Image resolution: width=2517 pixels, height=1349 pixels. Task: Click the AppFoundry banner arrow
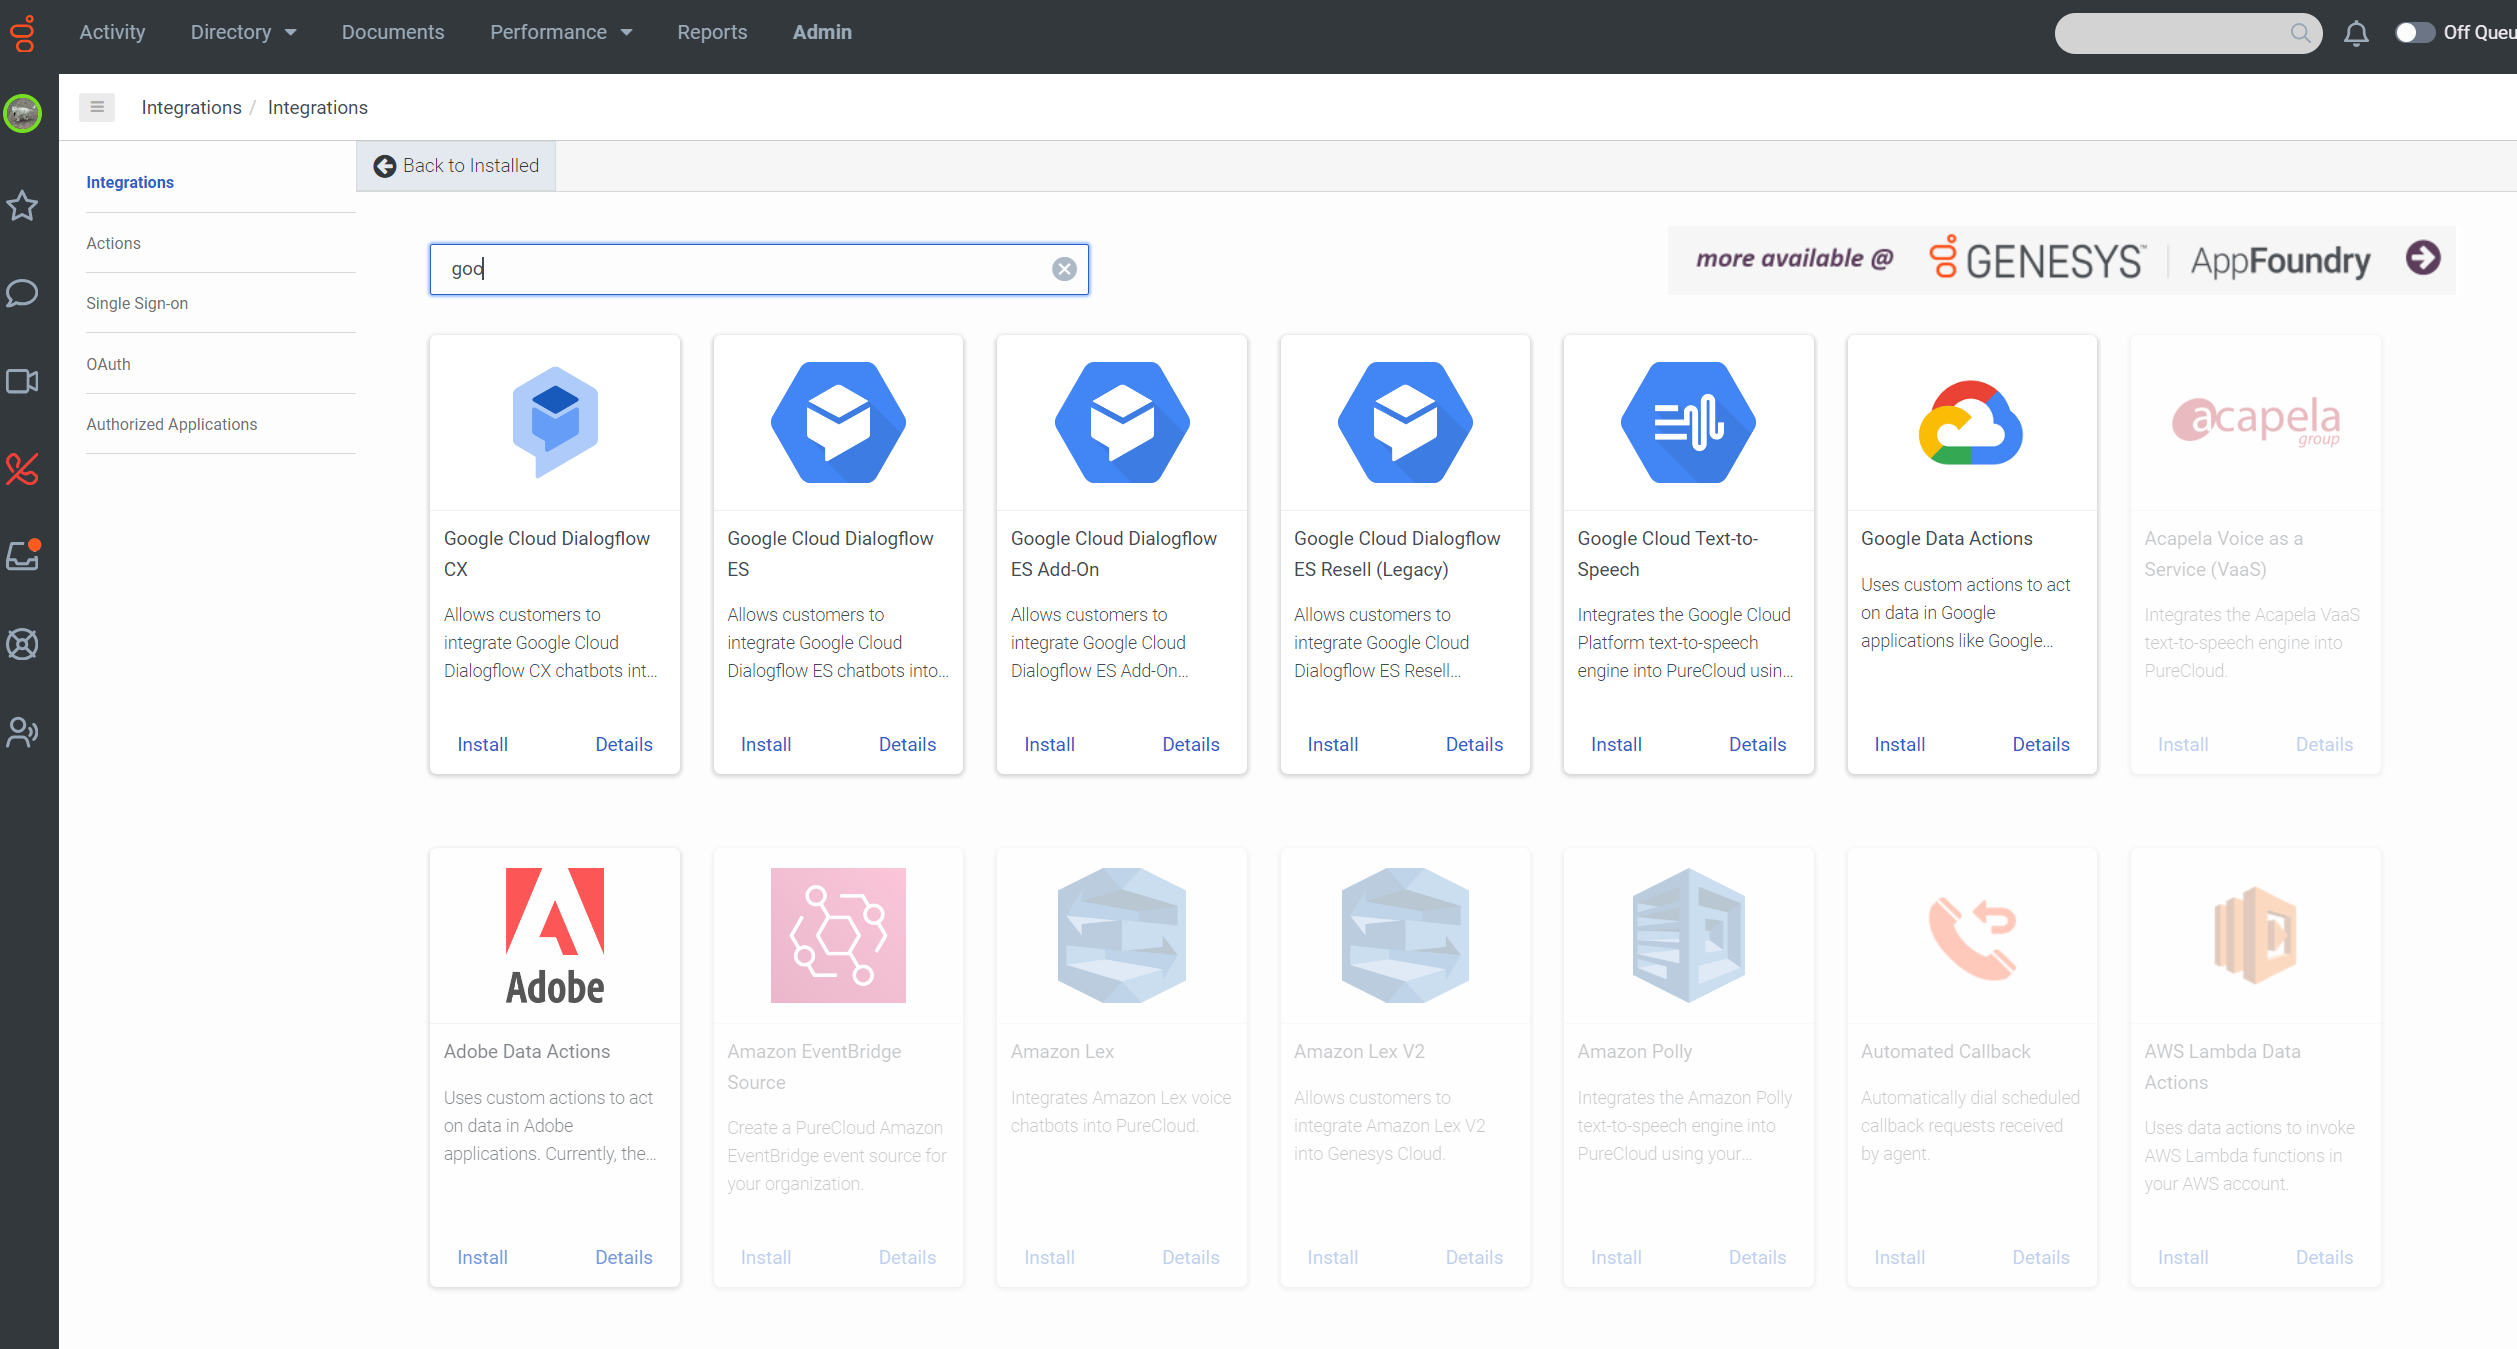click(2422, 257)
